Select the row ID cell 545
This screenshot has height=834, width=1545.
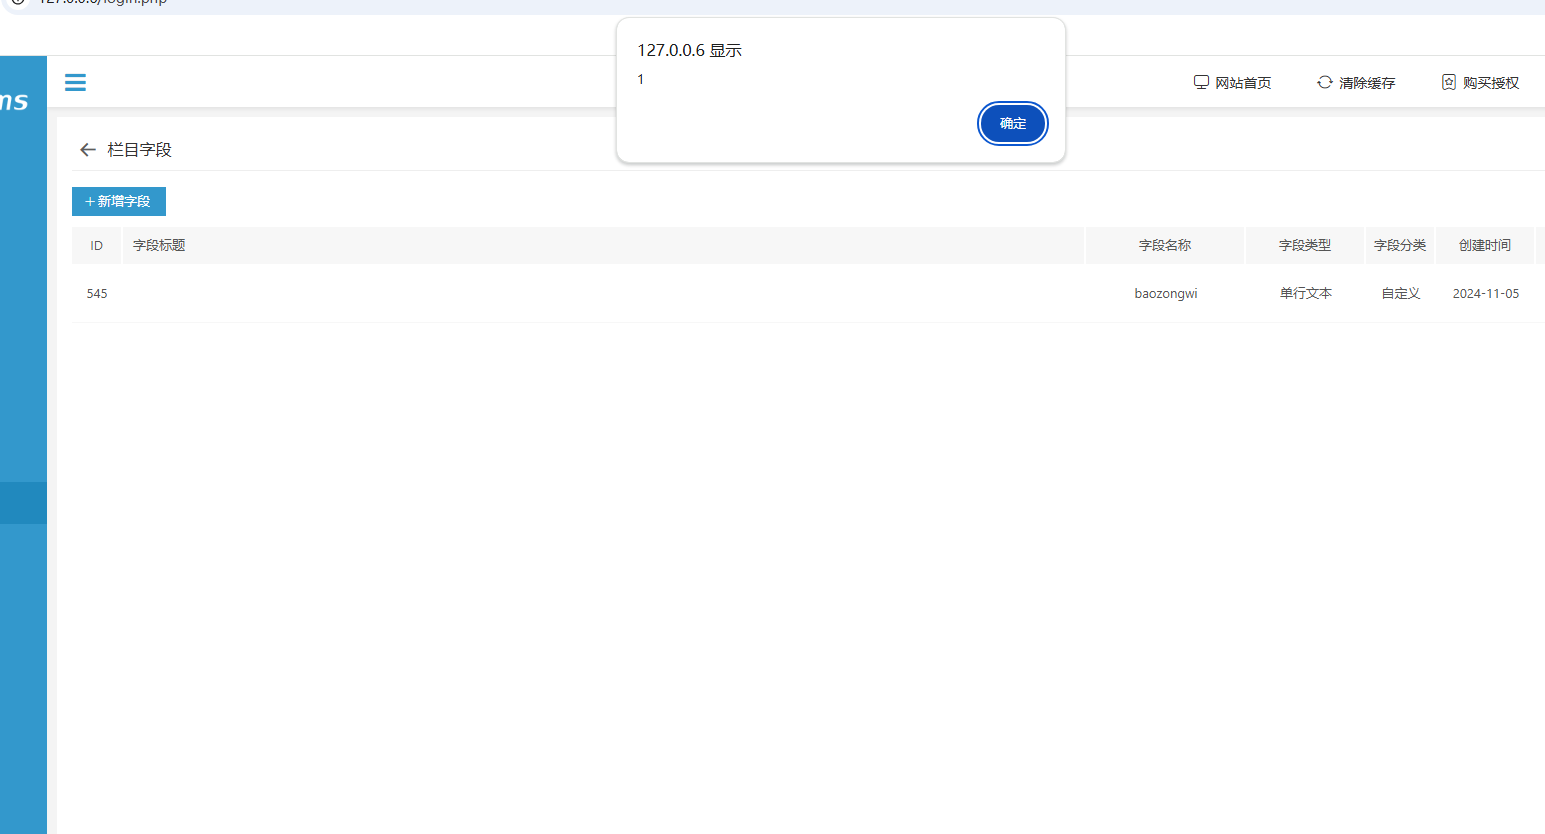97,294
